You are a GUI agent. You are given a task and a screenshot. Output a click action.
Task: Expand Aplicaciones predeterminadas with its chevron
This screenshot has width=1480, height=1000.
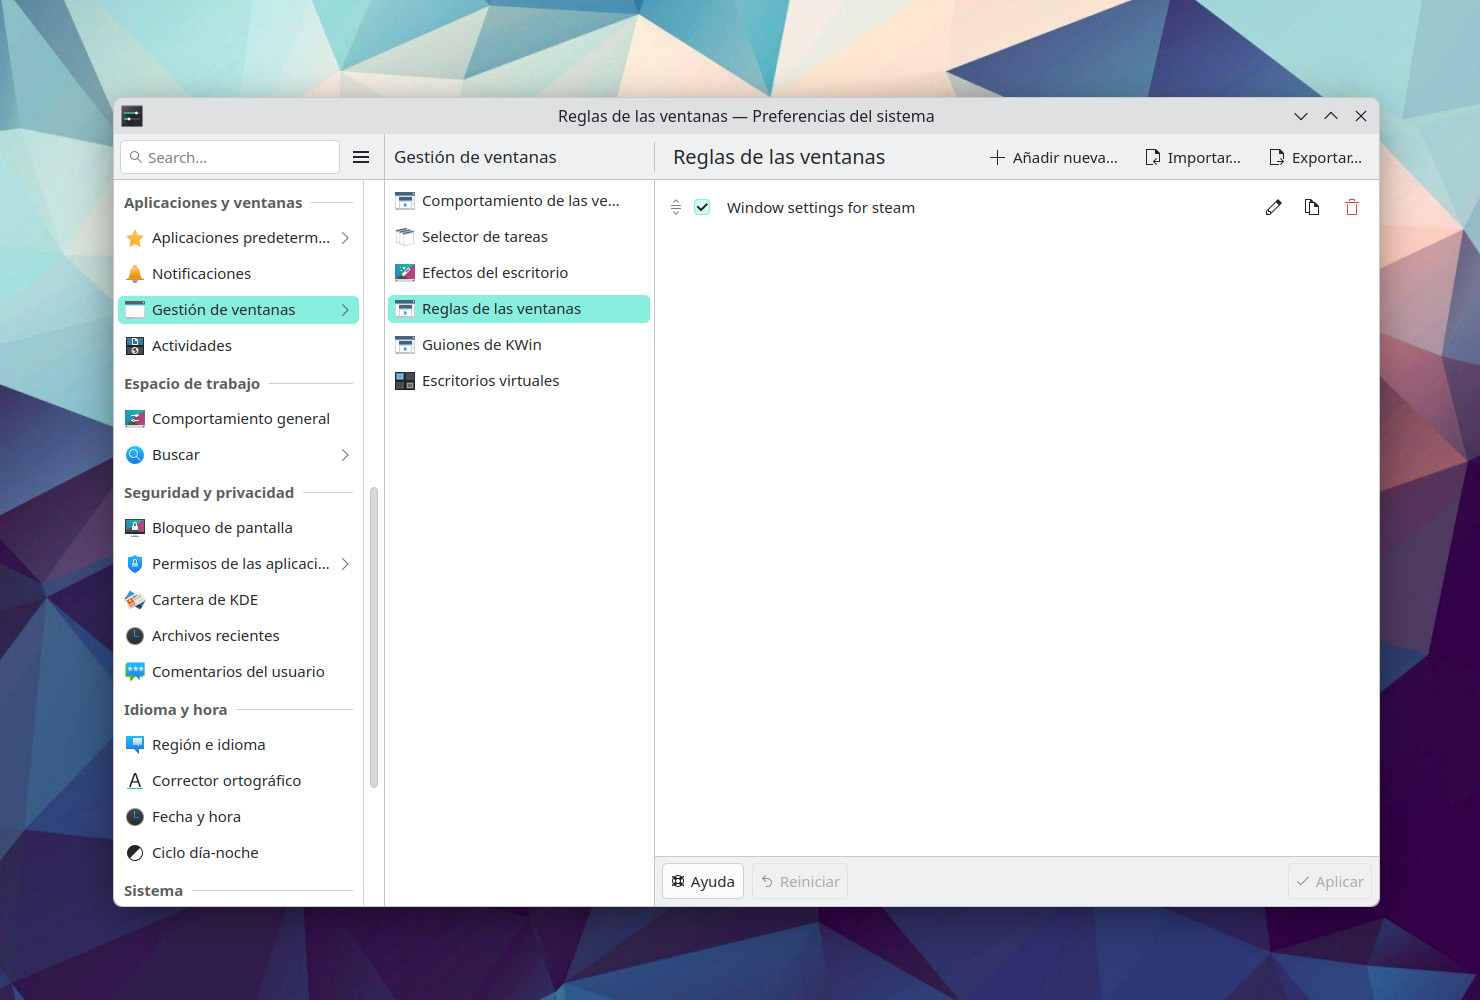(x=345, y=238)
